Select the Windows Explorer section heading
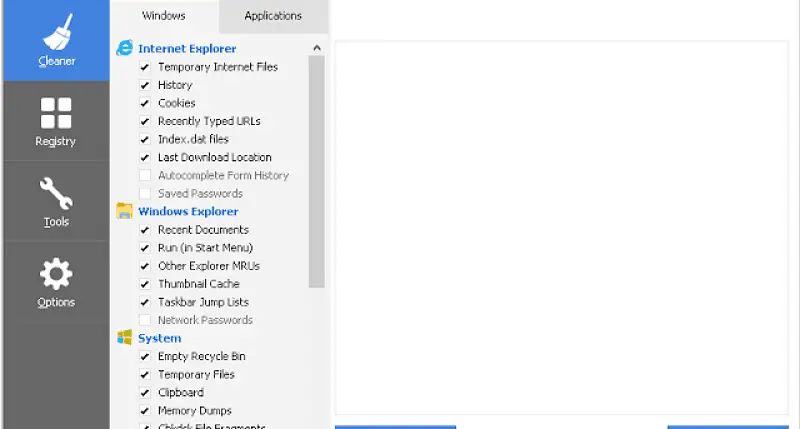This screenshot has height=429, width=800. [x=188, y=211]
